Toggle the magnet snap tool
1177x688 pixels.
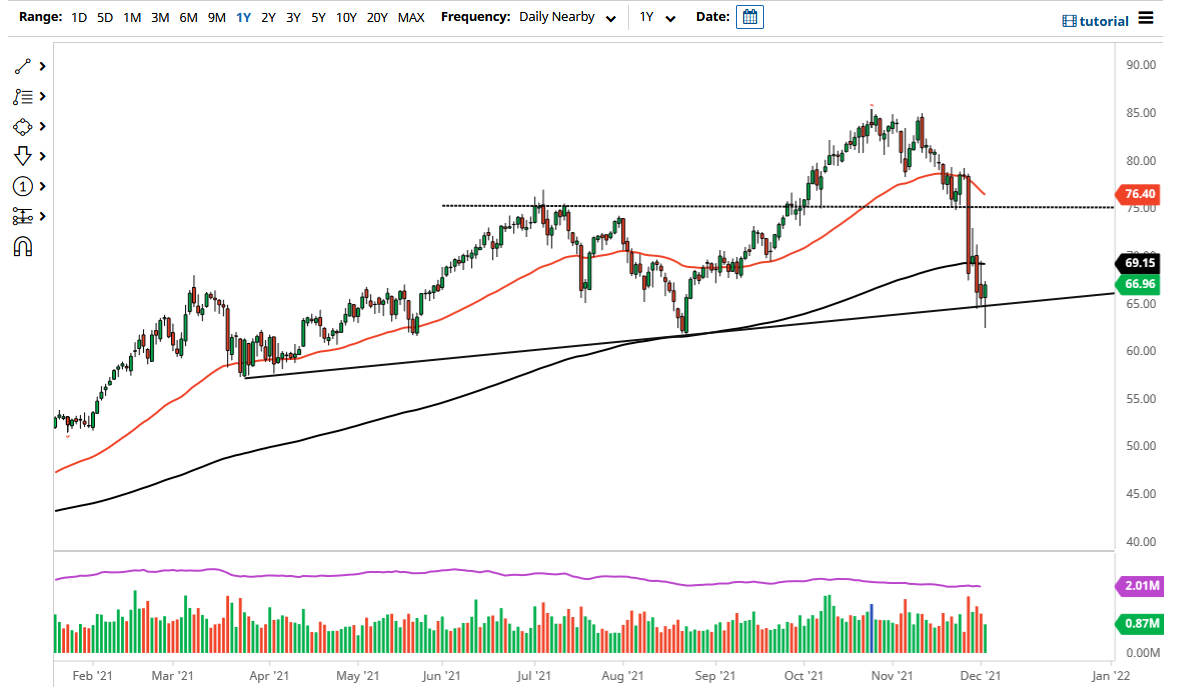[x=22, y=246]
